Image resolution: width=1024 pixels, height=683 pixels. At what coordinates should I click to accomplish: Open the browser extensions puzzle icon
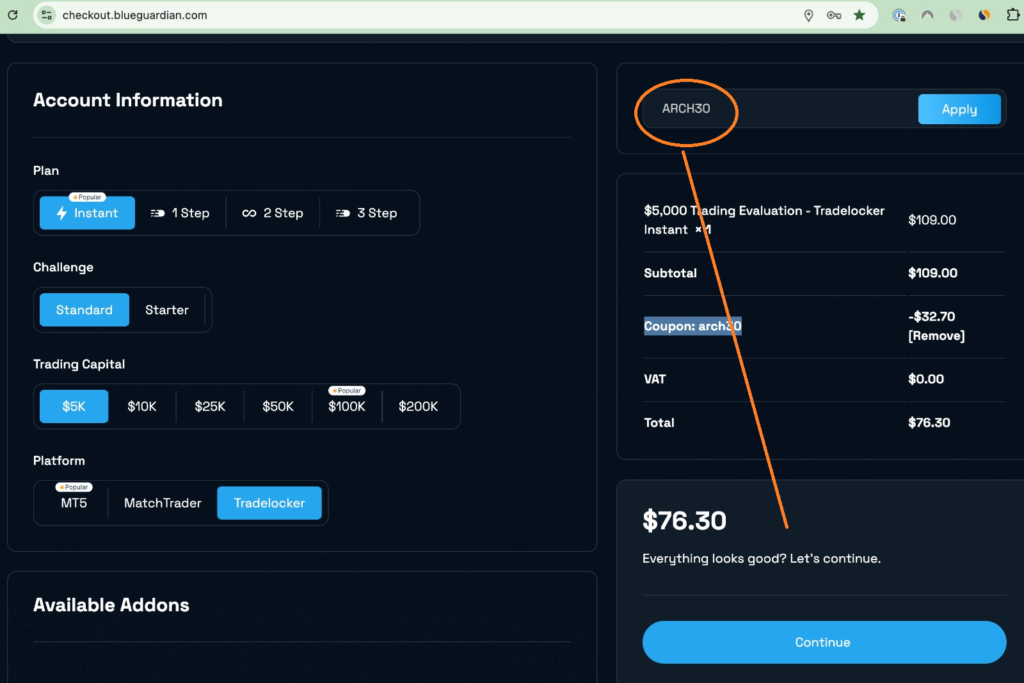pos(1012,15)
